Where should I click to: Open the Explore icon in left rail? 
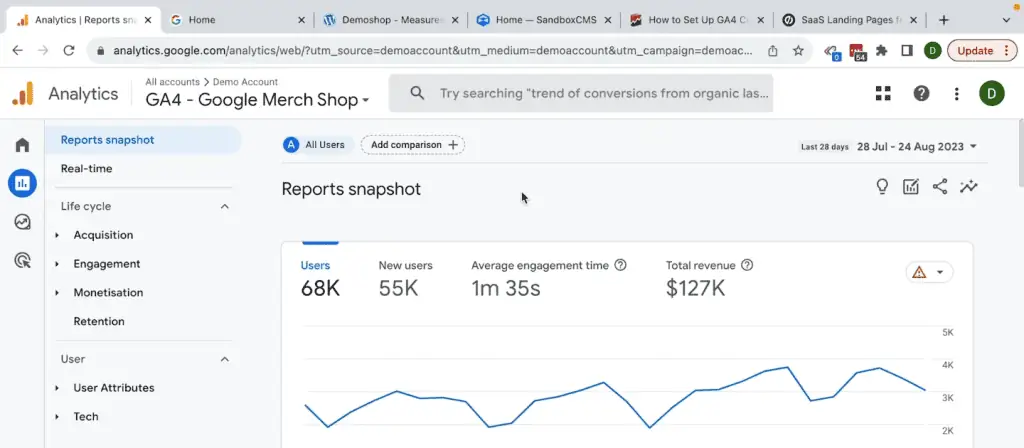pos(22,222)
